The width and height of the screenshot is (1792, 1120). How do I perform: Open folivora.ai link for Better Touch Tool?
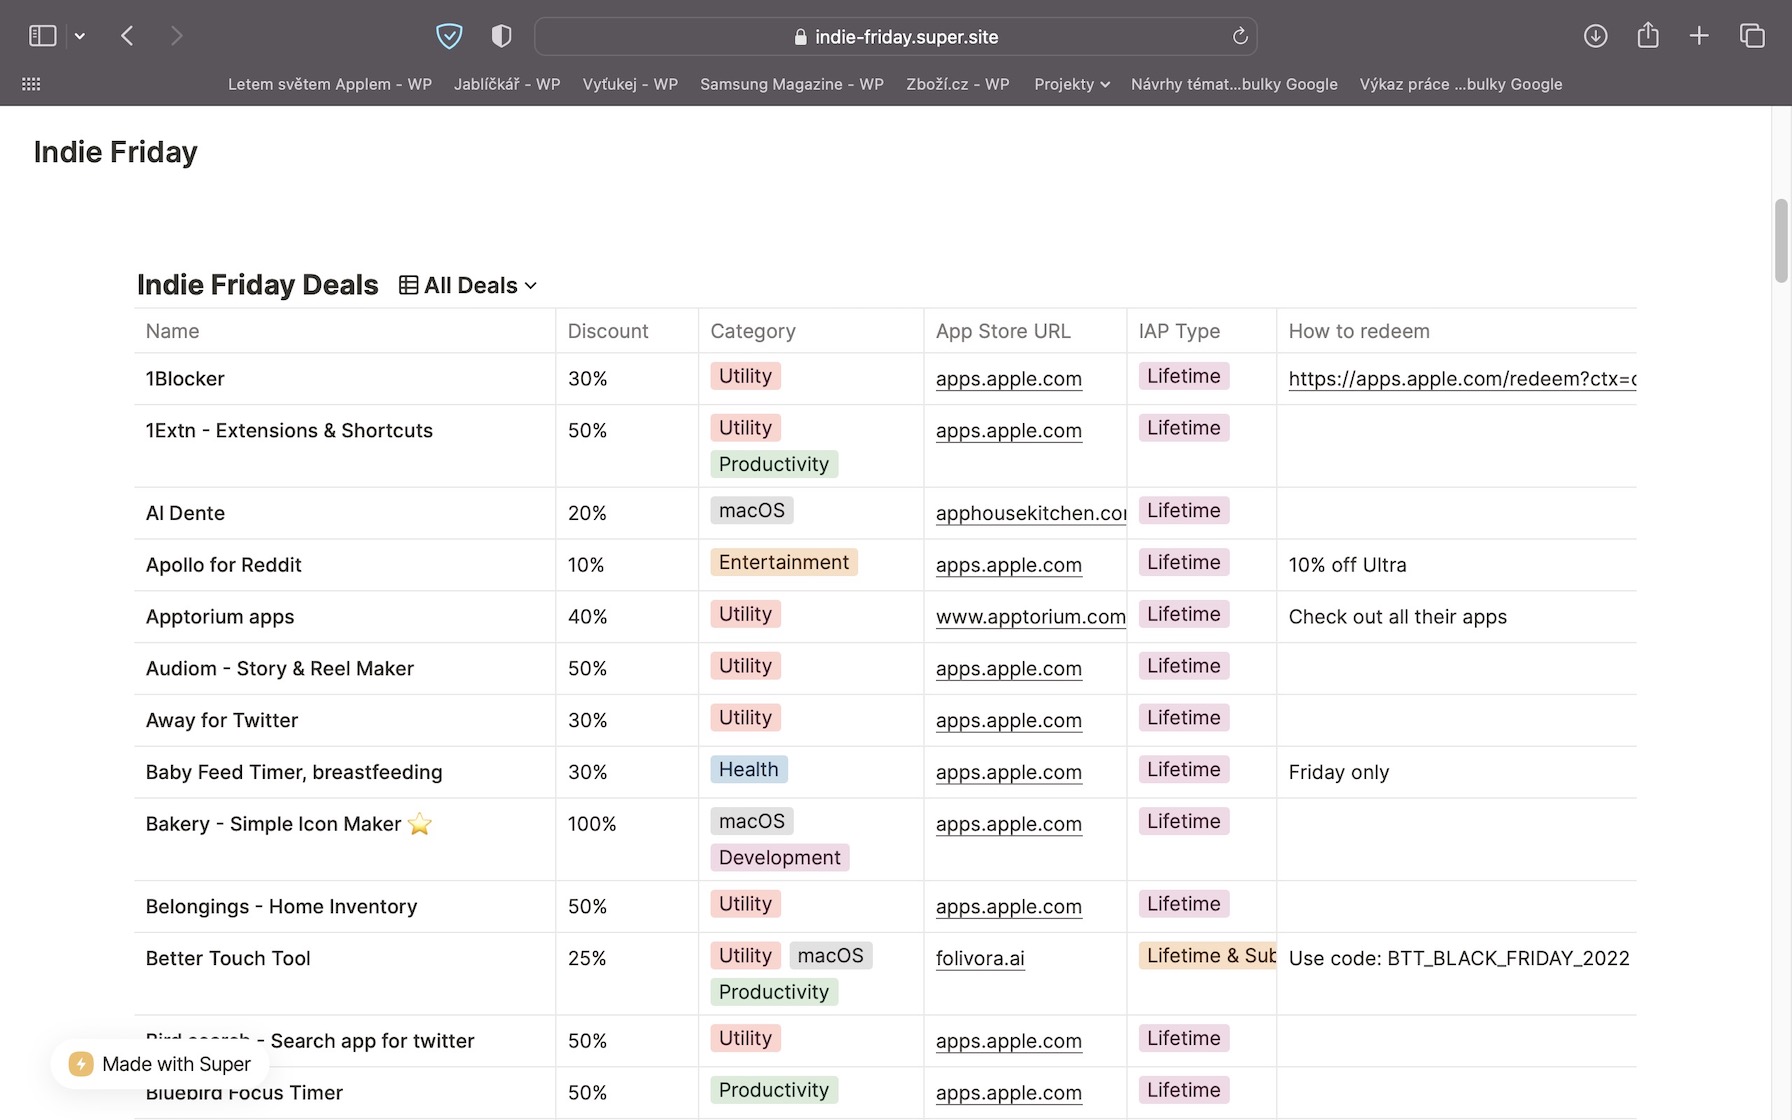(x=979, y=958)
